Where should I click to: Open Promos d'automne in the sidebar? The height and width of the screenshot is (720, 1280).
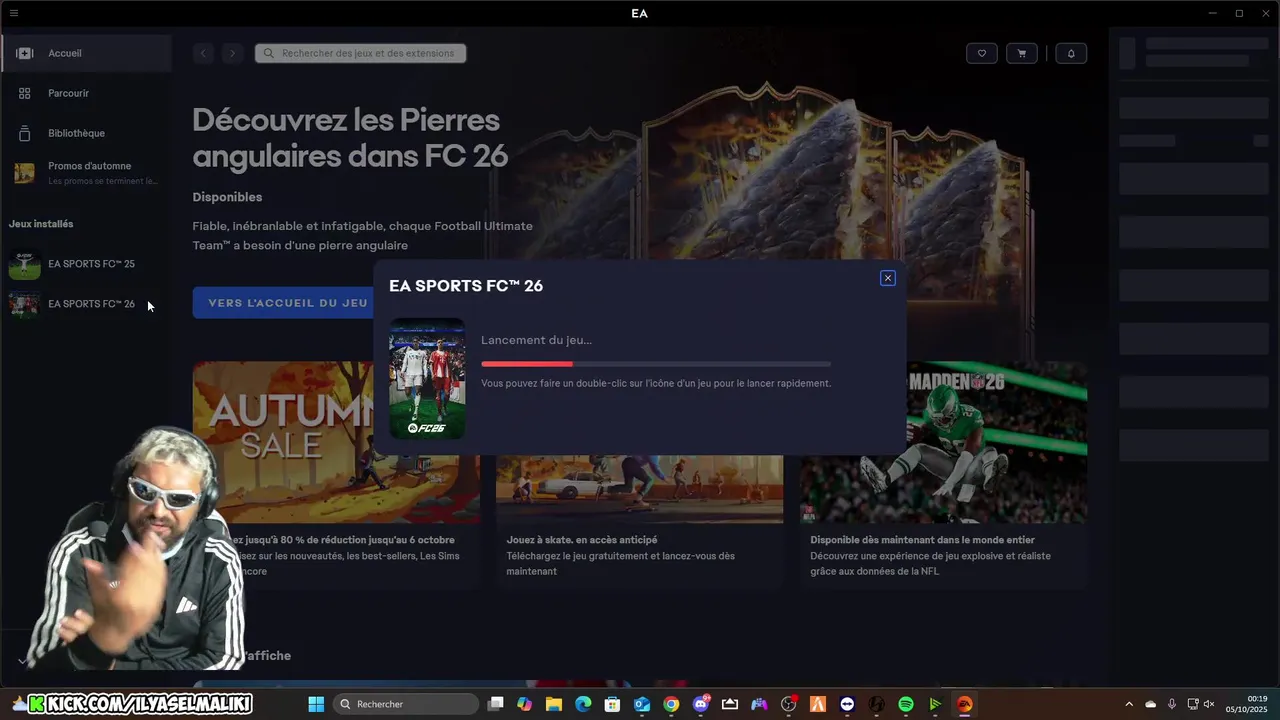pos(86,173)
